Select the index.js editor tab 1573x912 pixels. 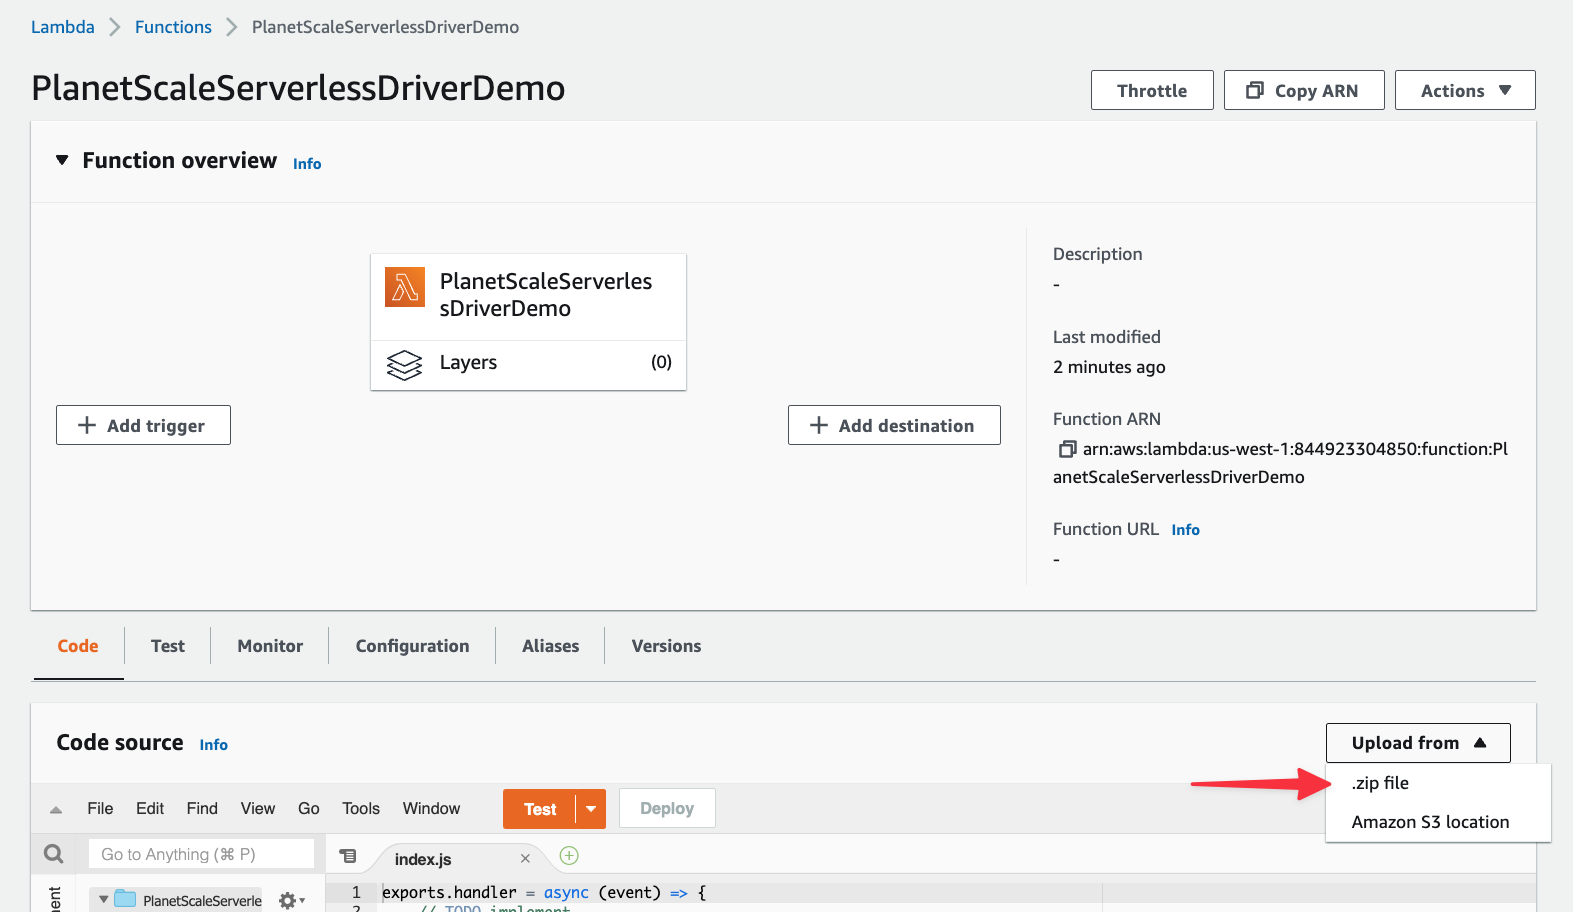pos(423,859)
